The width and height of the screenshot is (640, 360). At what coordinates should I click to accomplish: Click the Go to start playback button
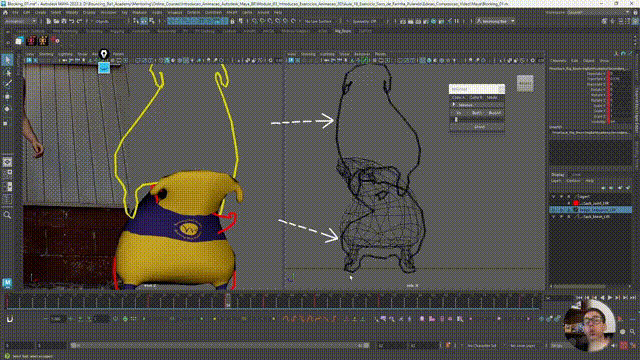580,298
